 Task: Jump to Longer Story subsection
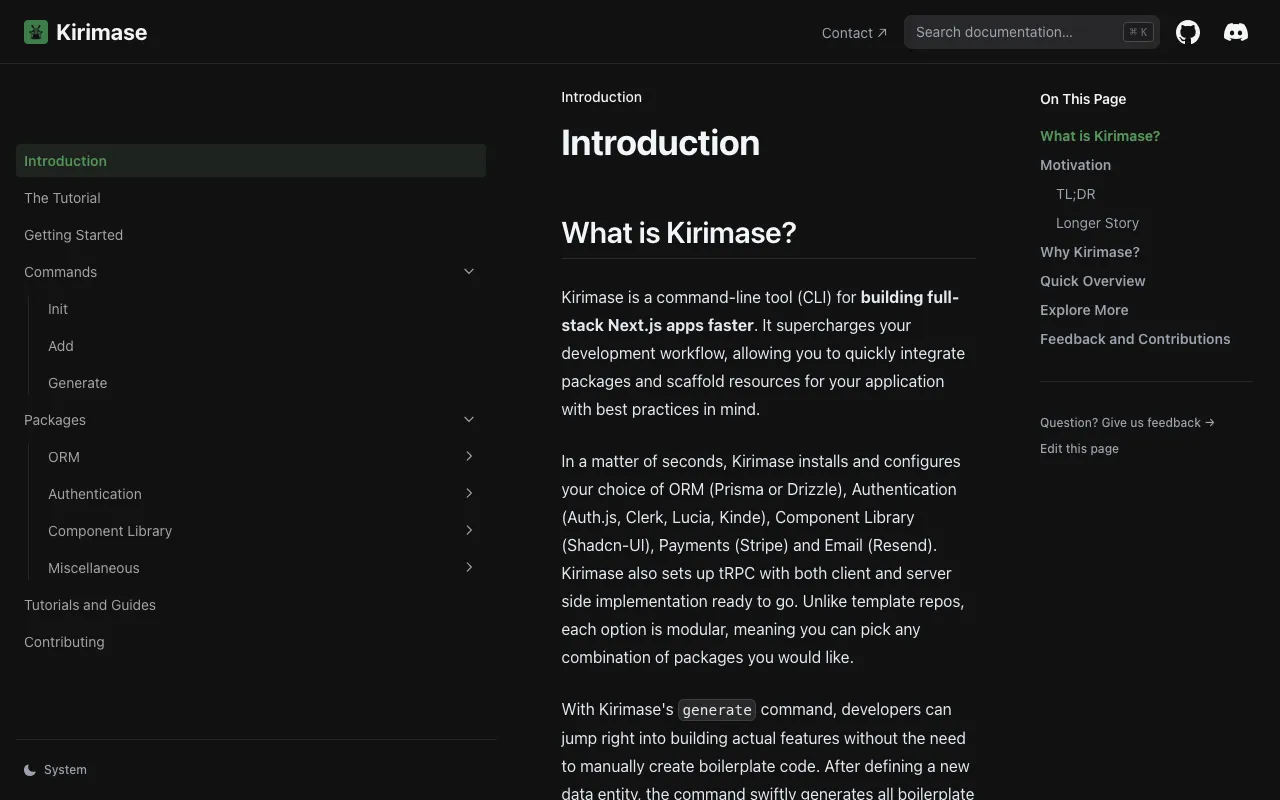coord(1098,223)
